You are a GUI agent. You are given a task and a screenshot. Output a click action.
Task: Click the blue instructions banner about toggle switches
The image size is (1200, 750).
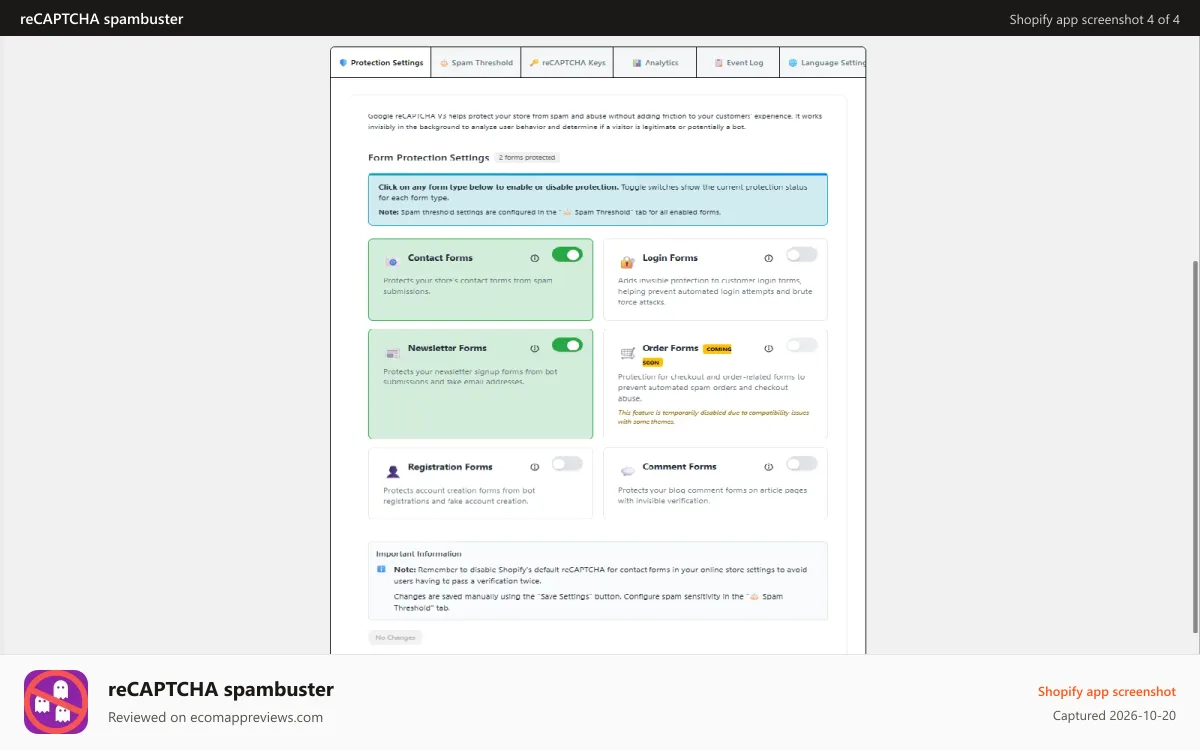(x=598, y=199)
